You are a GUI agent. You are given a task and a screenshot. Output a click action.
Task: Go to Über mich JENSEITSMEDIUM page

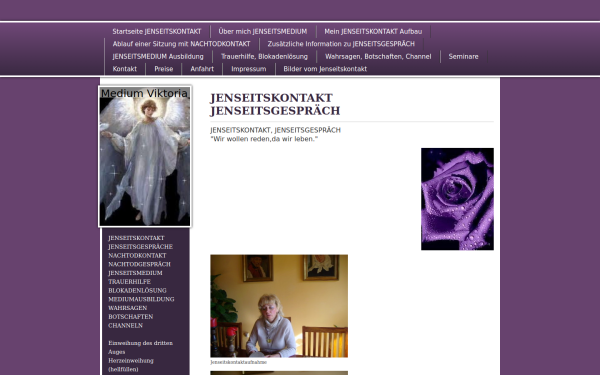coord(263,31)
